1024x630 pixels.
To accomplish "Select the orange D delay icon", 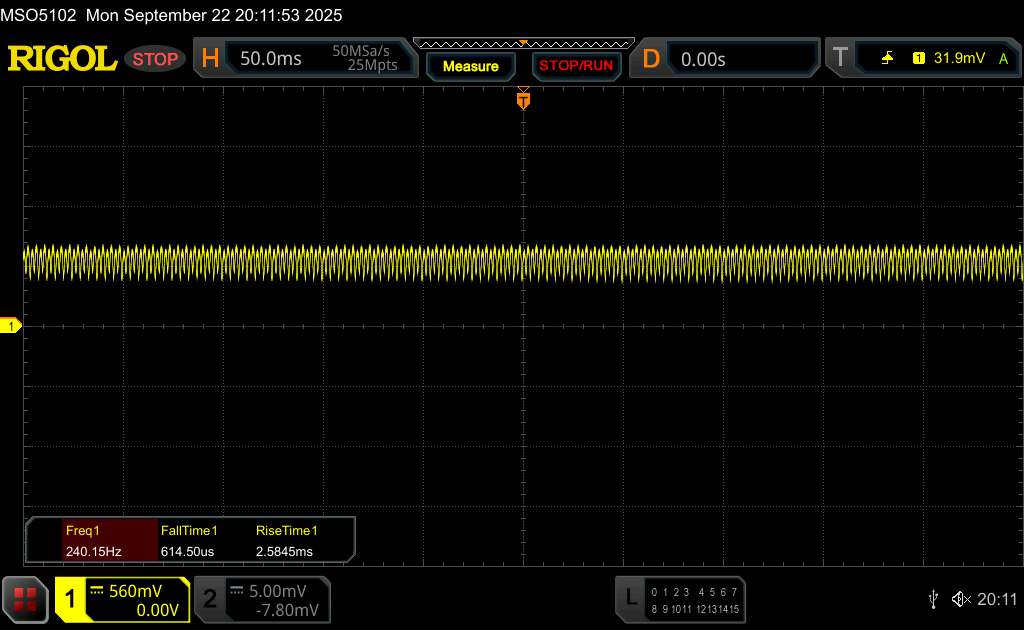I will [x=651, y=59].
